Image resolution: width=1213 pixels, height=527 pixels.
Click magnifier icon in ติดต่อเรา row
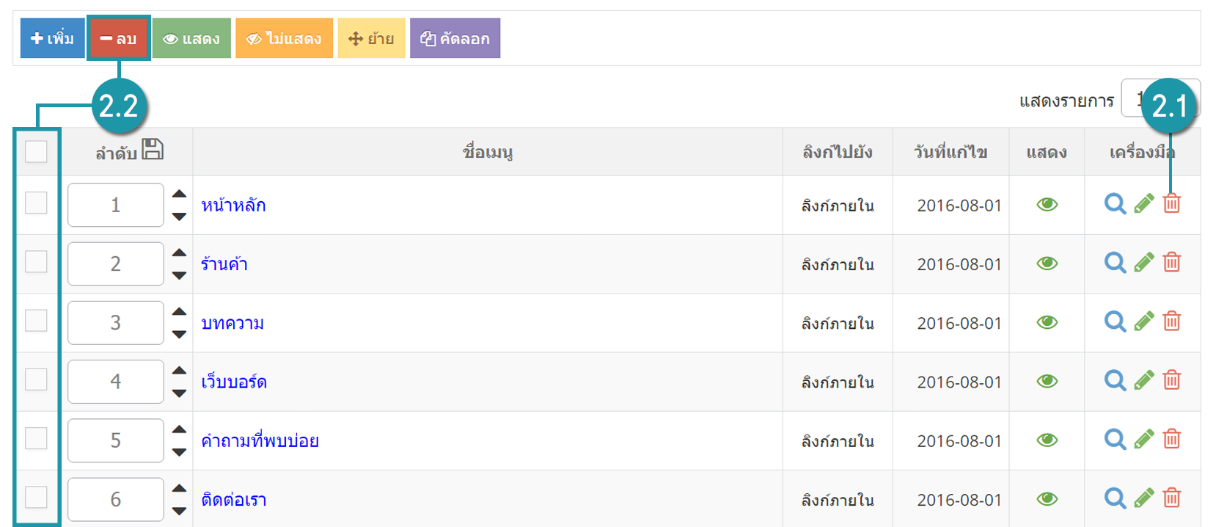1115,499
